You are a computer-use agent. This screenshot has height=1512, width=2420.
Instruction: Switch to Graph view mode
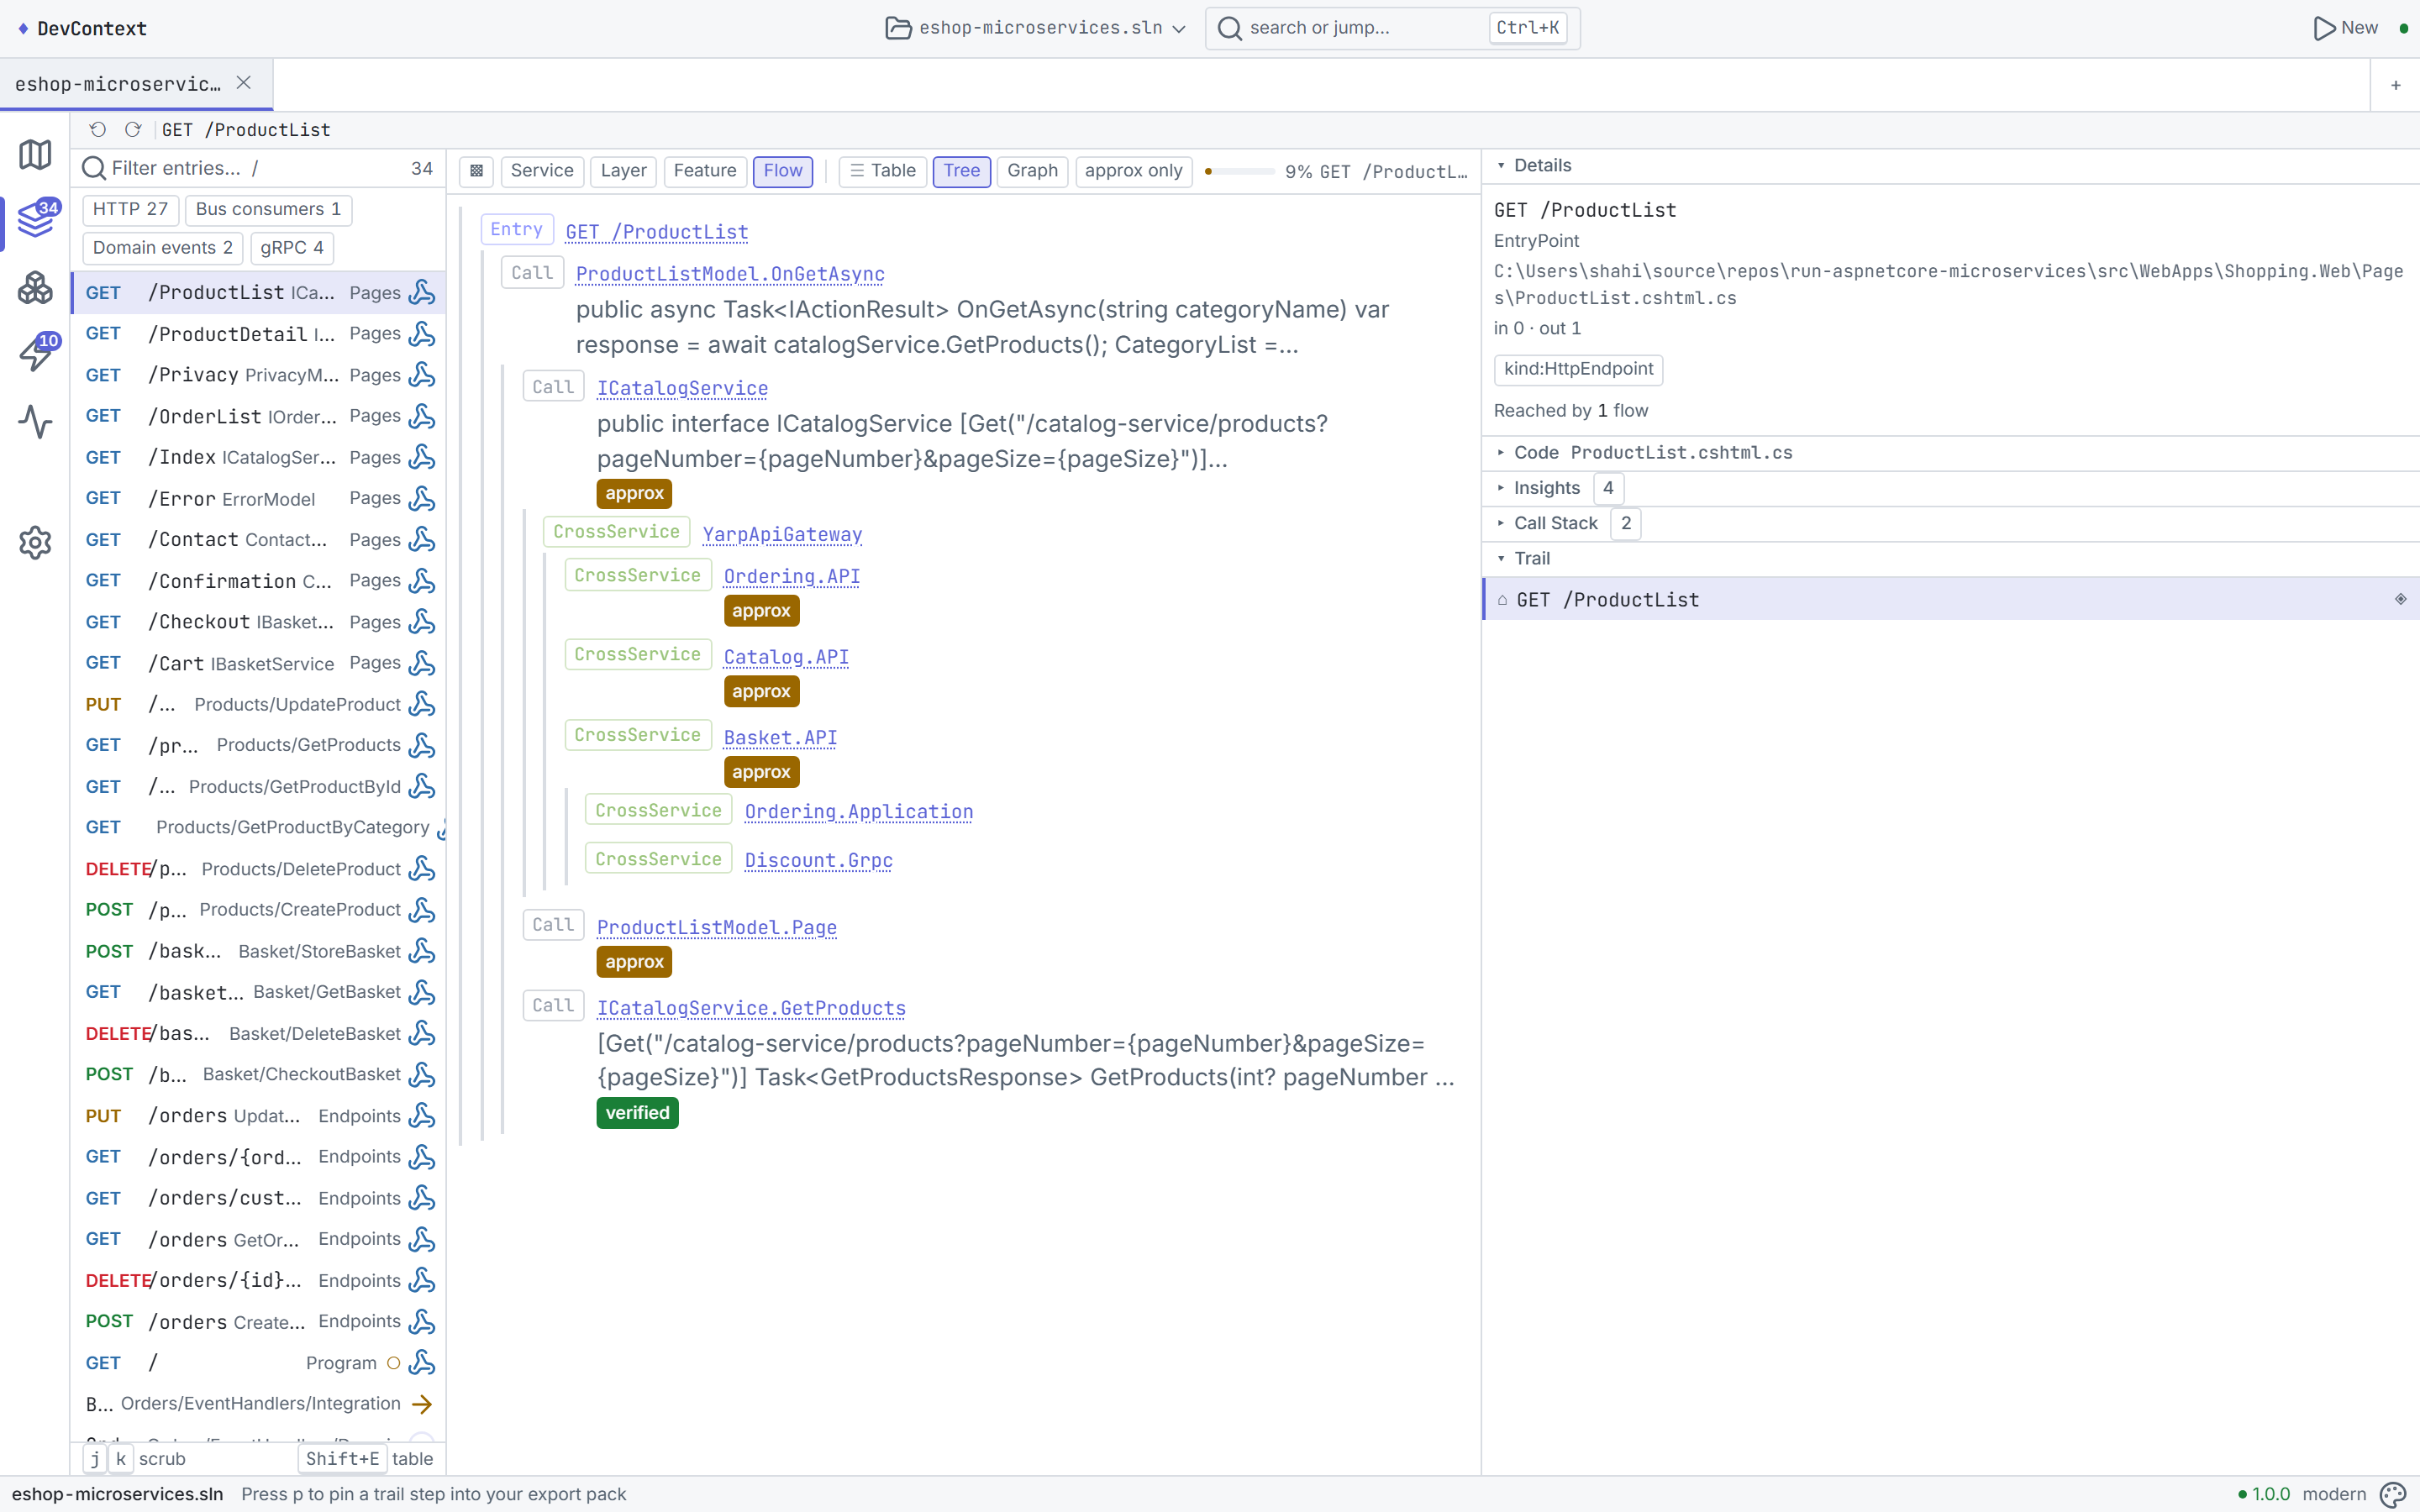1032,171
